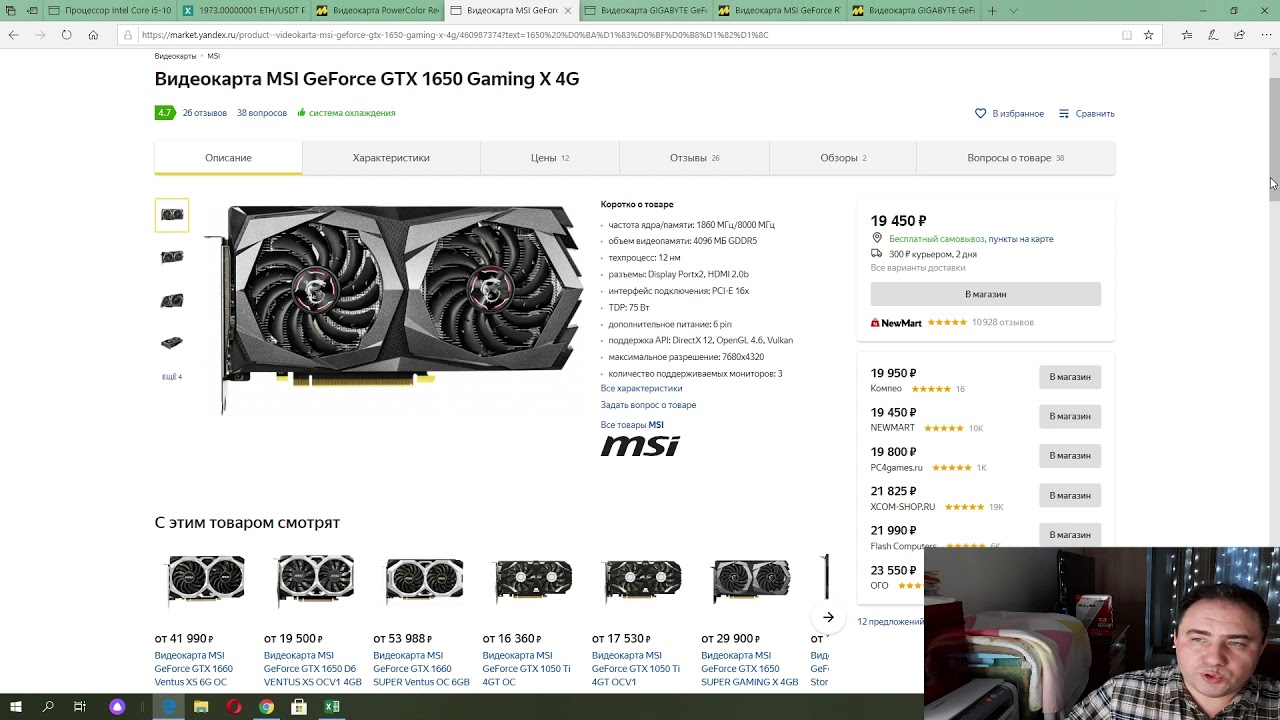Viewport: 1280px width, 720px height.
Task: Click page vertical scrollbar thumb
Action: click(x=1274, y=139)
